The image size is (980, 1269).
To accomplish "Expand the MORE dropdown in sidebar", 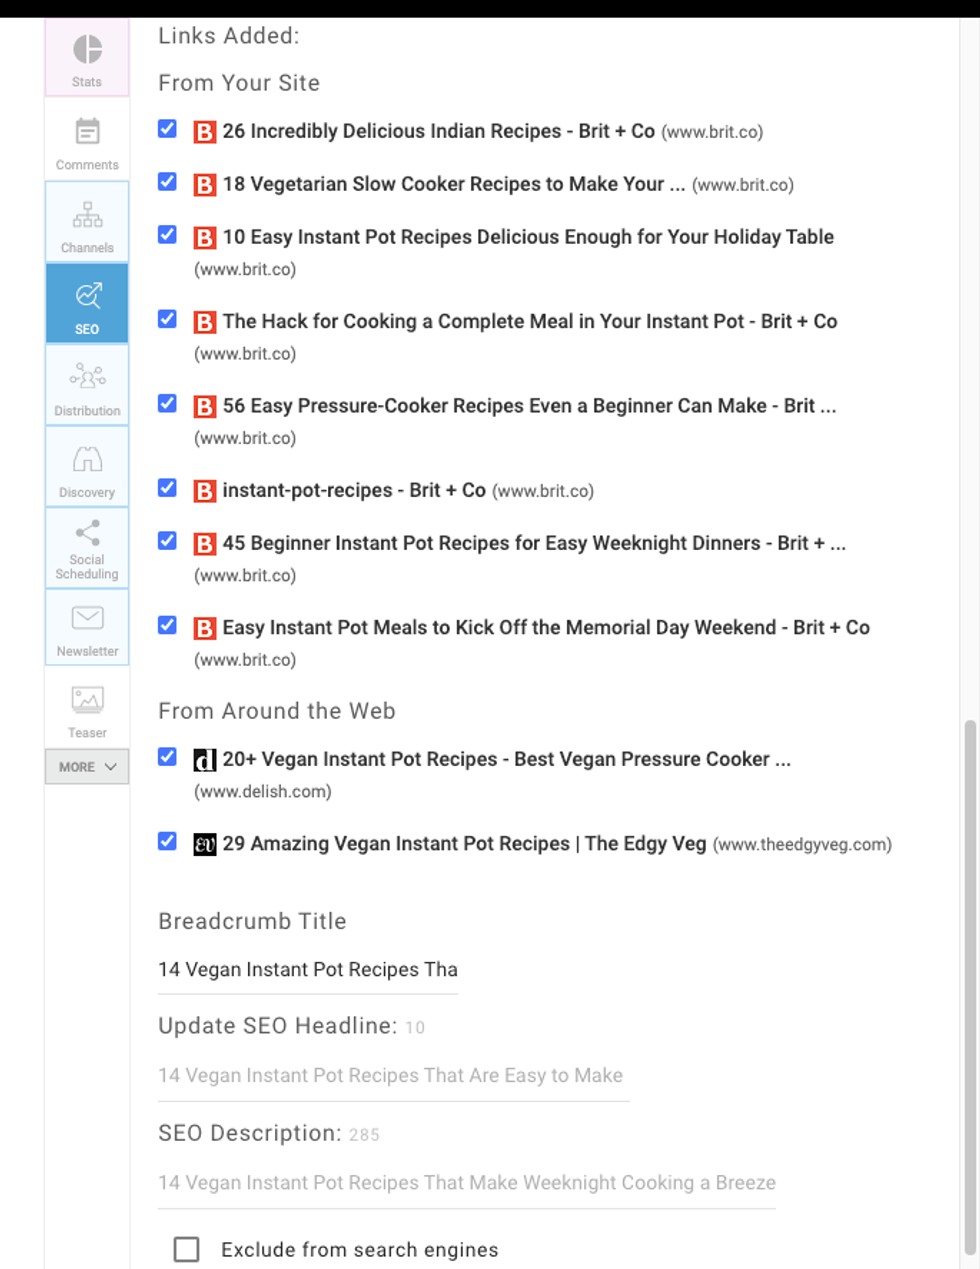I will [x=87, y=767].
